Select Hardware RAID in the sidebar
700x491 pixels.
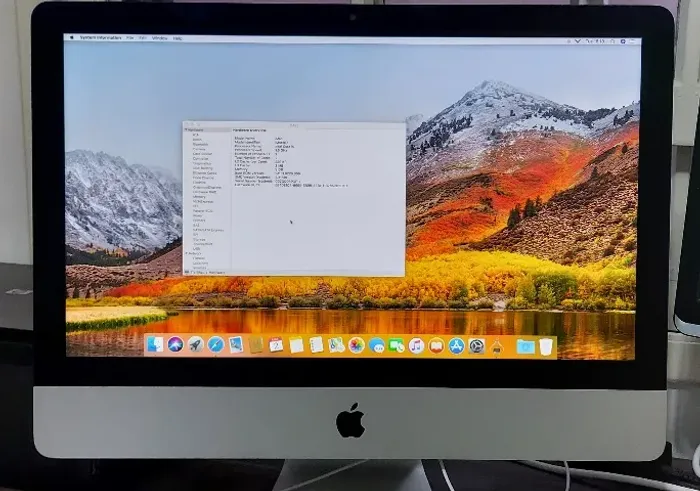[x=204, y=192]
